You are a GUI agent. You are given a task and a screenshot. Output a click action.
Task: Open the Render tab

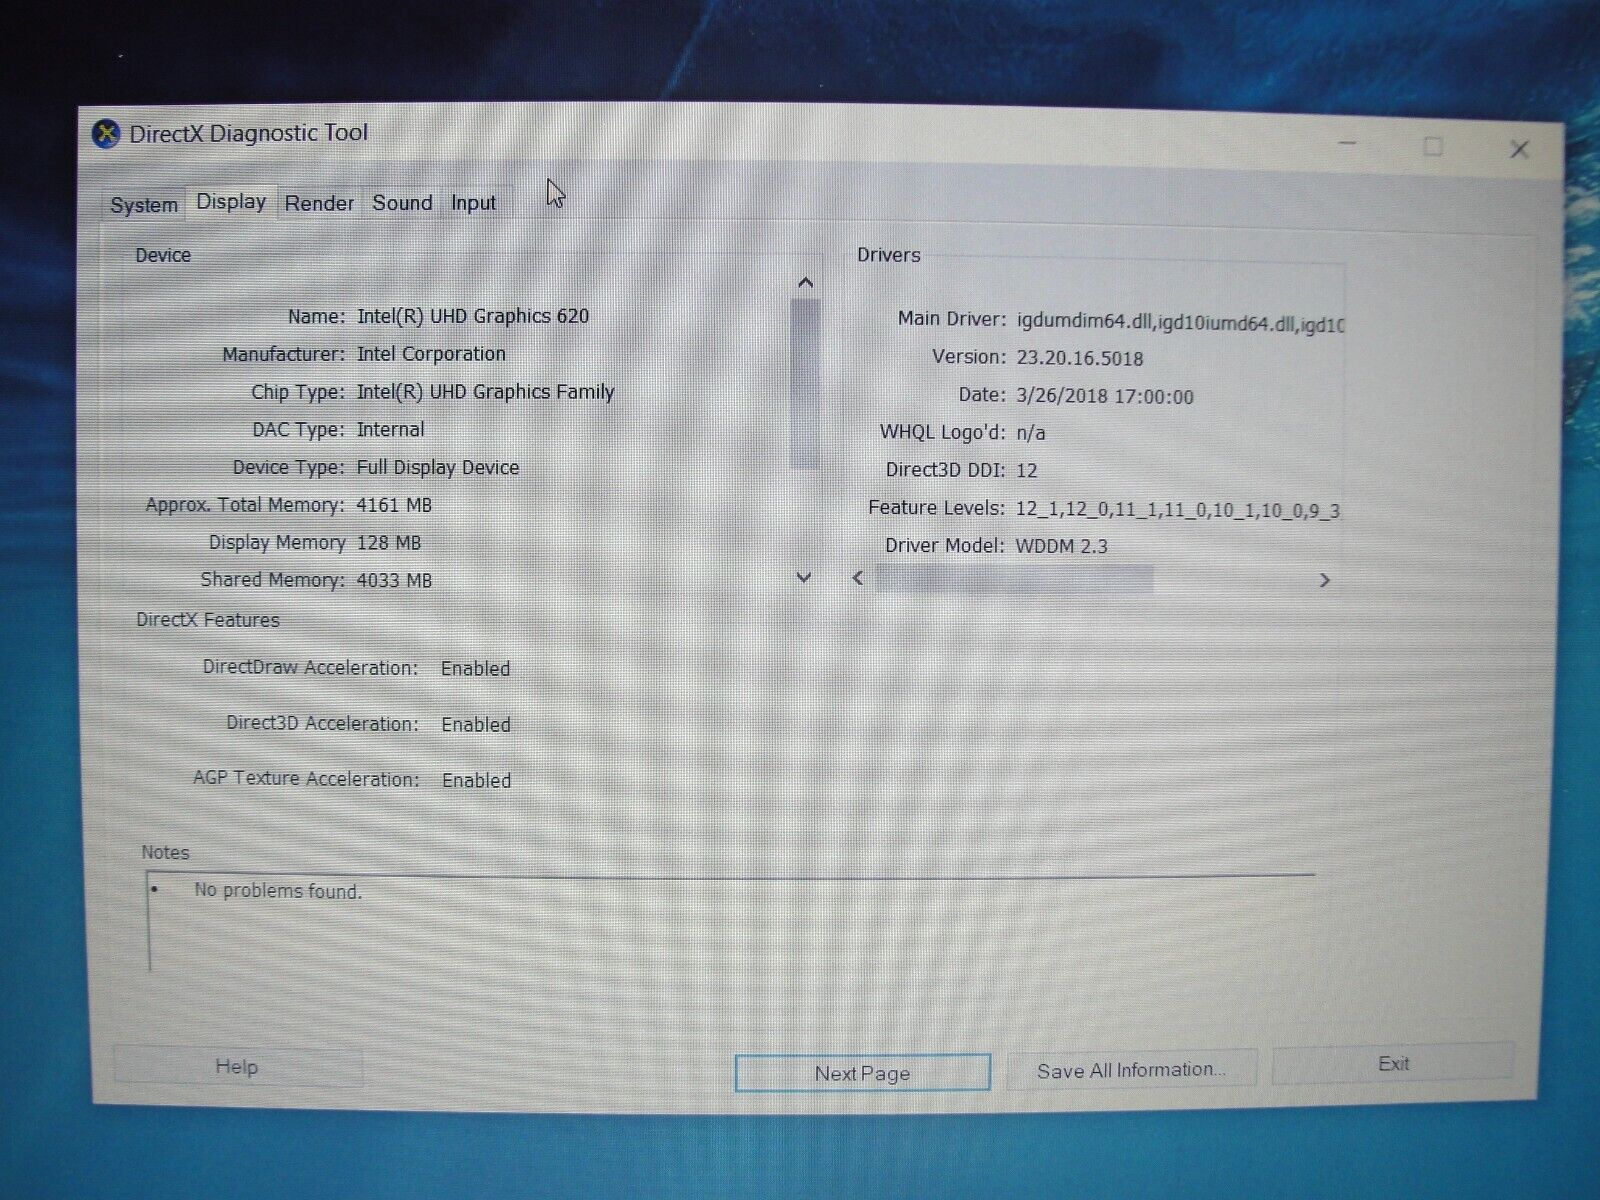tap(319, 203)
